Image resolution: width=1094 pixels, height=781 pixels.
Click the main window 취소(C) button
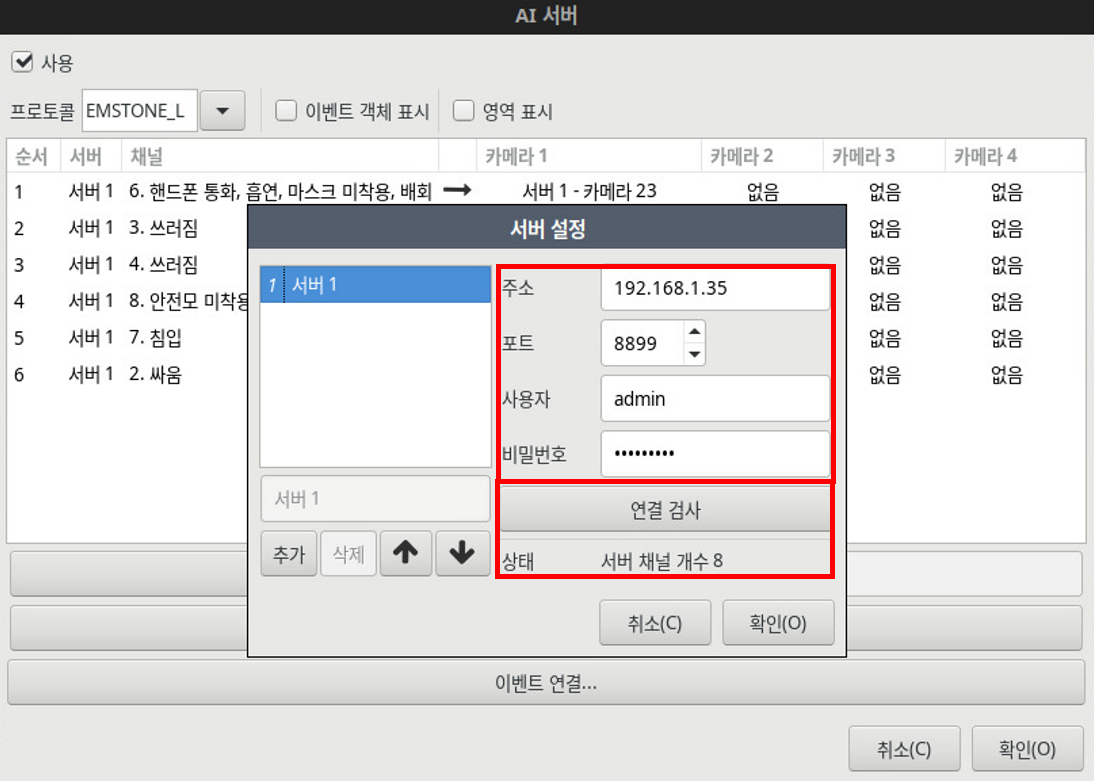(903, 749)
